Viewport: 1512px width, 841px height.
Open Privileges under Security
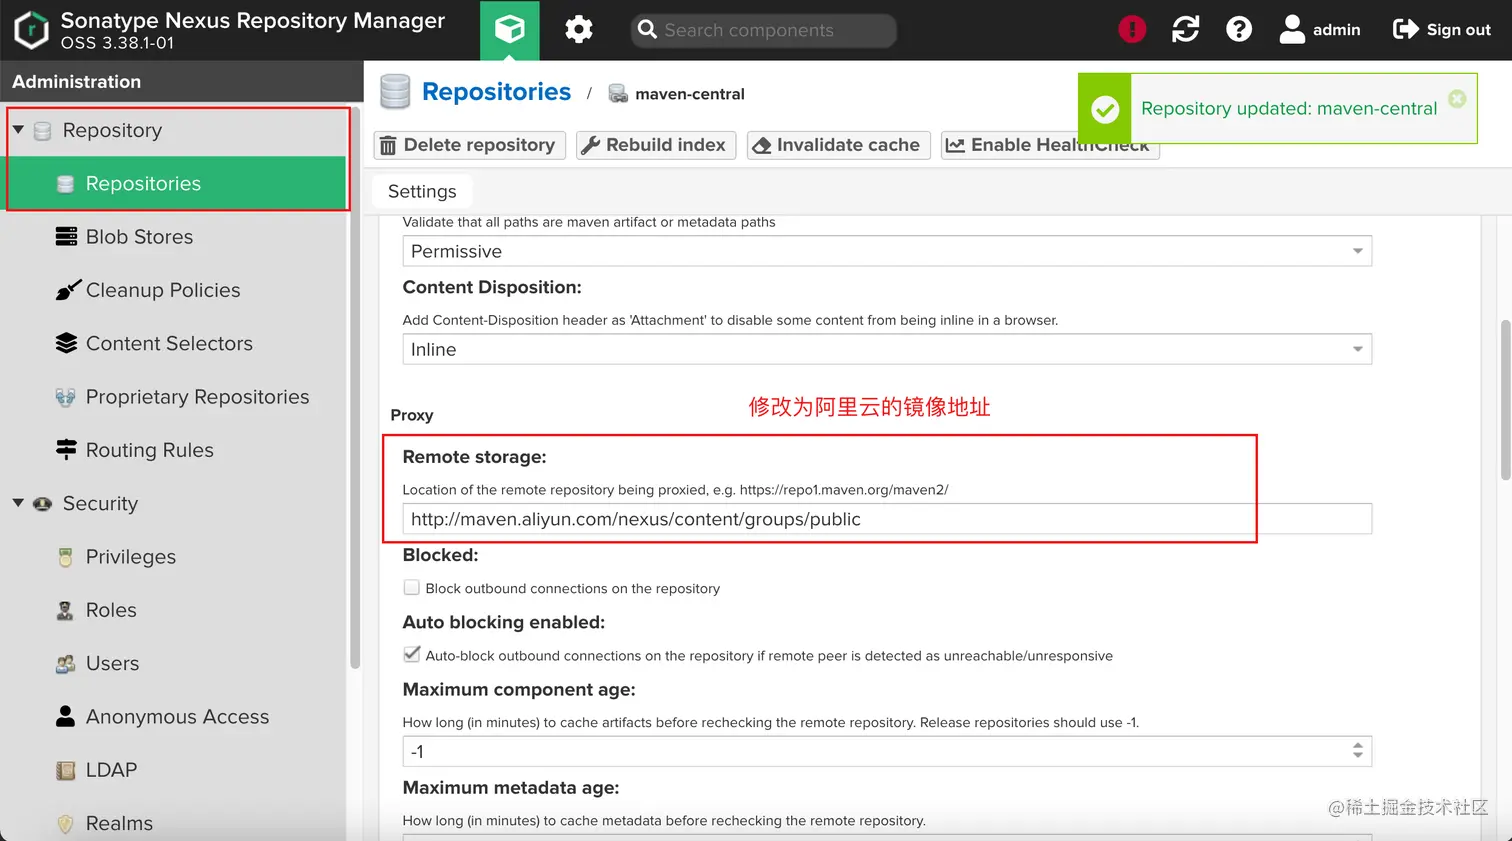pos(130,557)
